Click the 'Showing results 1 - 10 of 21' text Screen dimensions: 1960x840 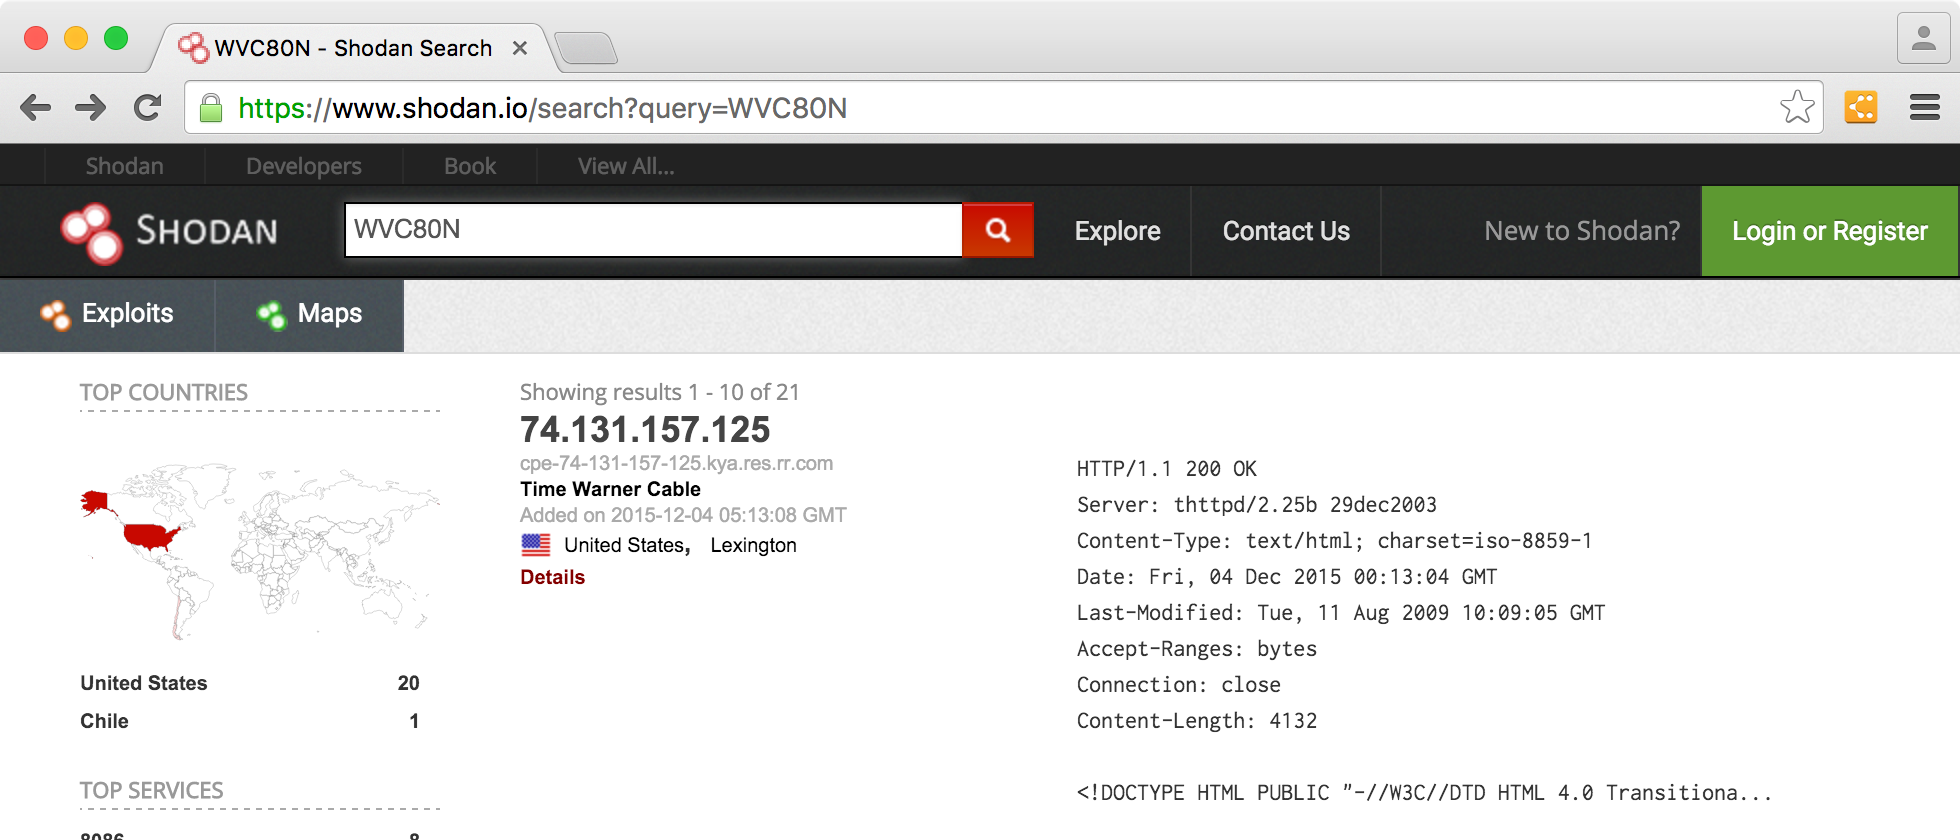pyautogui.click(x=660, y=392)
